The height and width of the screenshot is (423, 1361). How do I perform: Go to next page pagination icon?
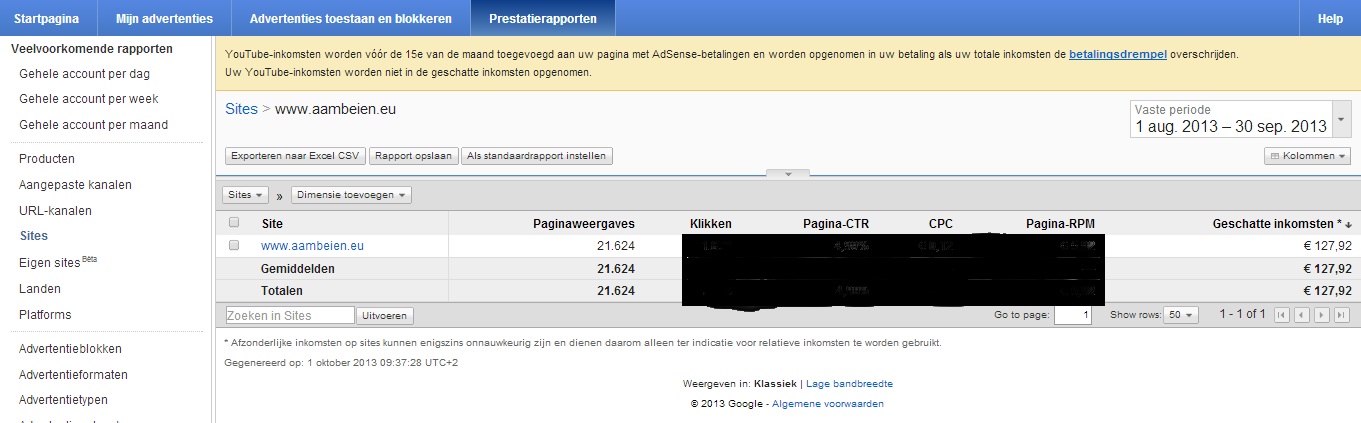[1322, 315]
